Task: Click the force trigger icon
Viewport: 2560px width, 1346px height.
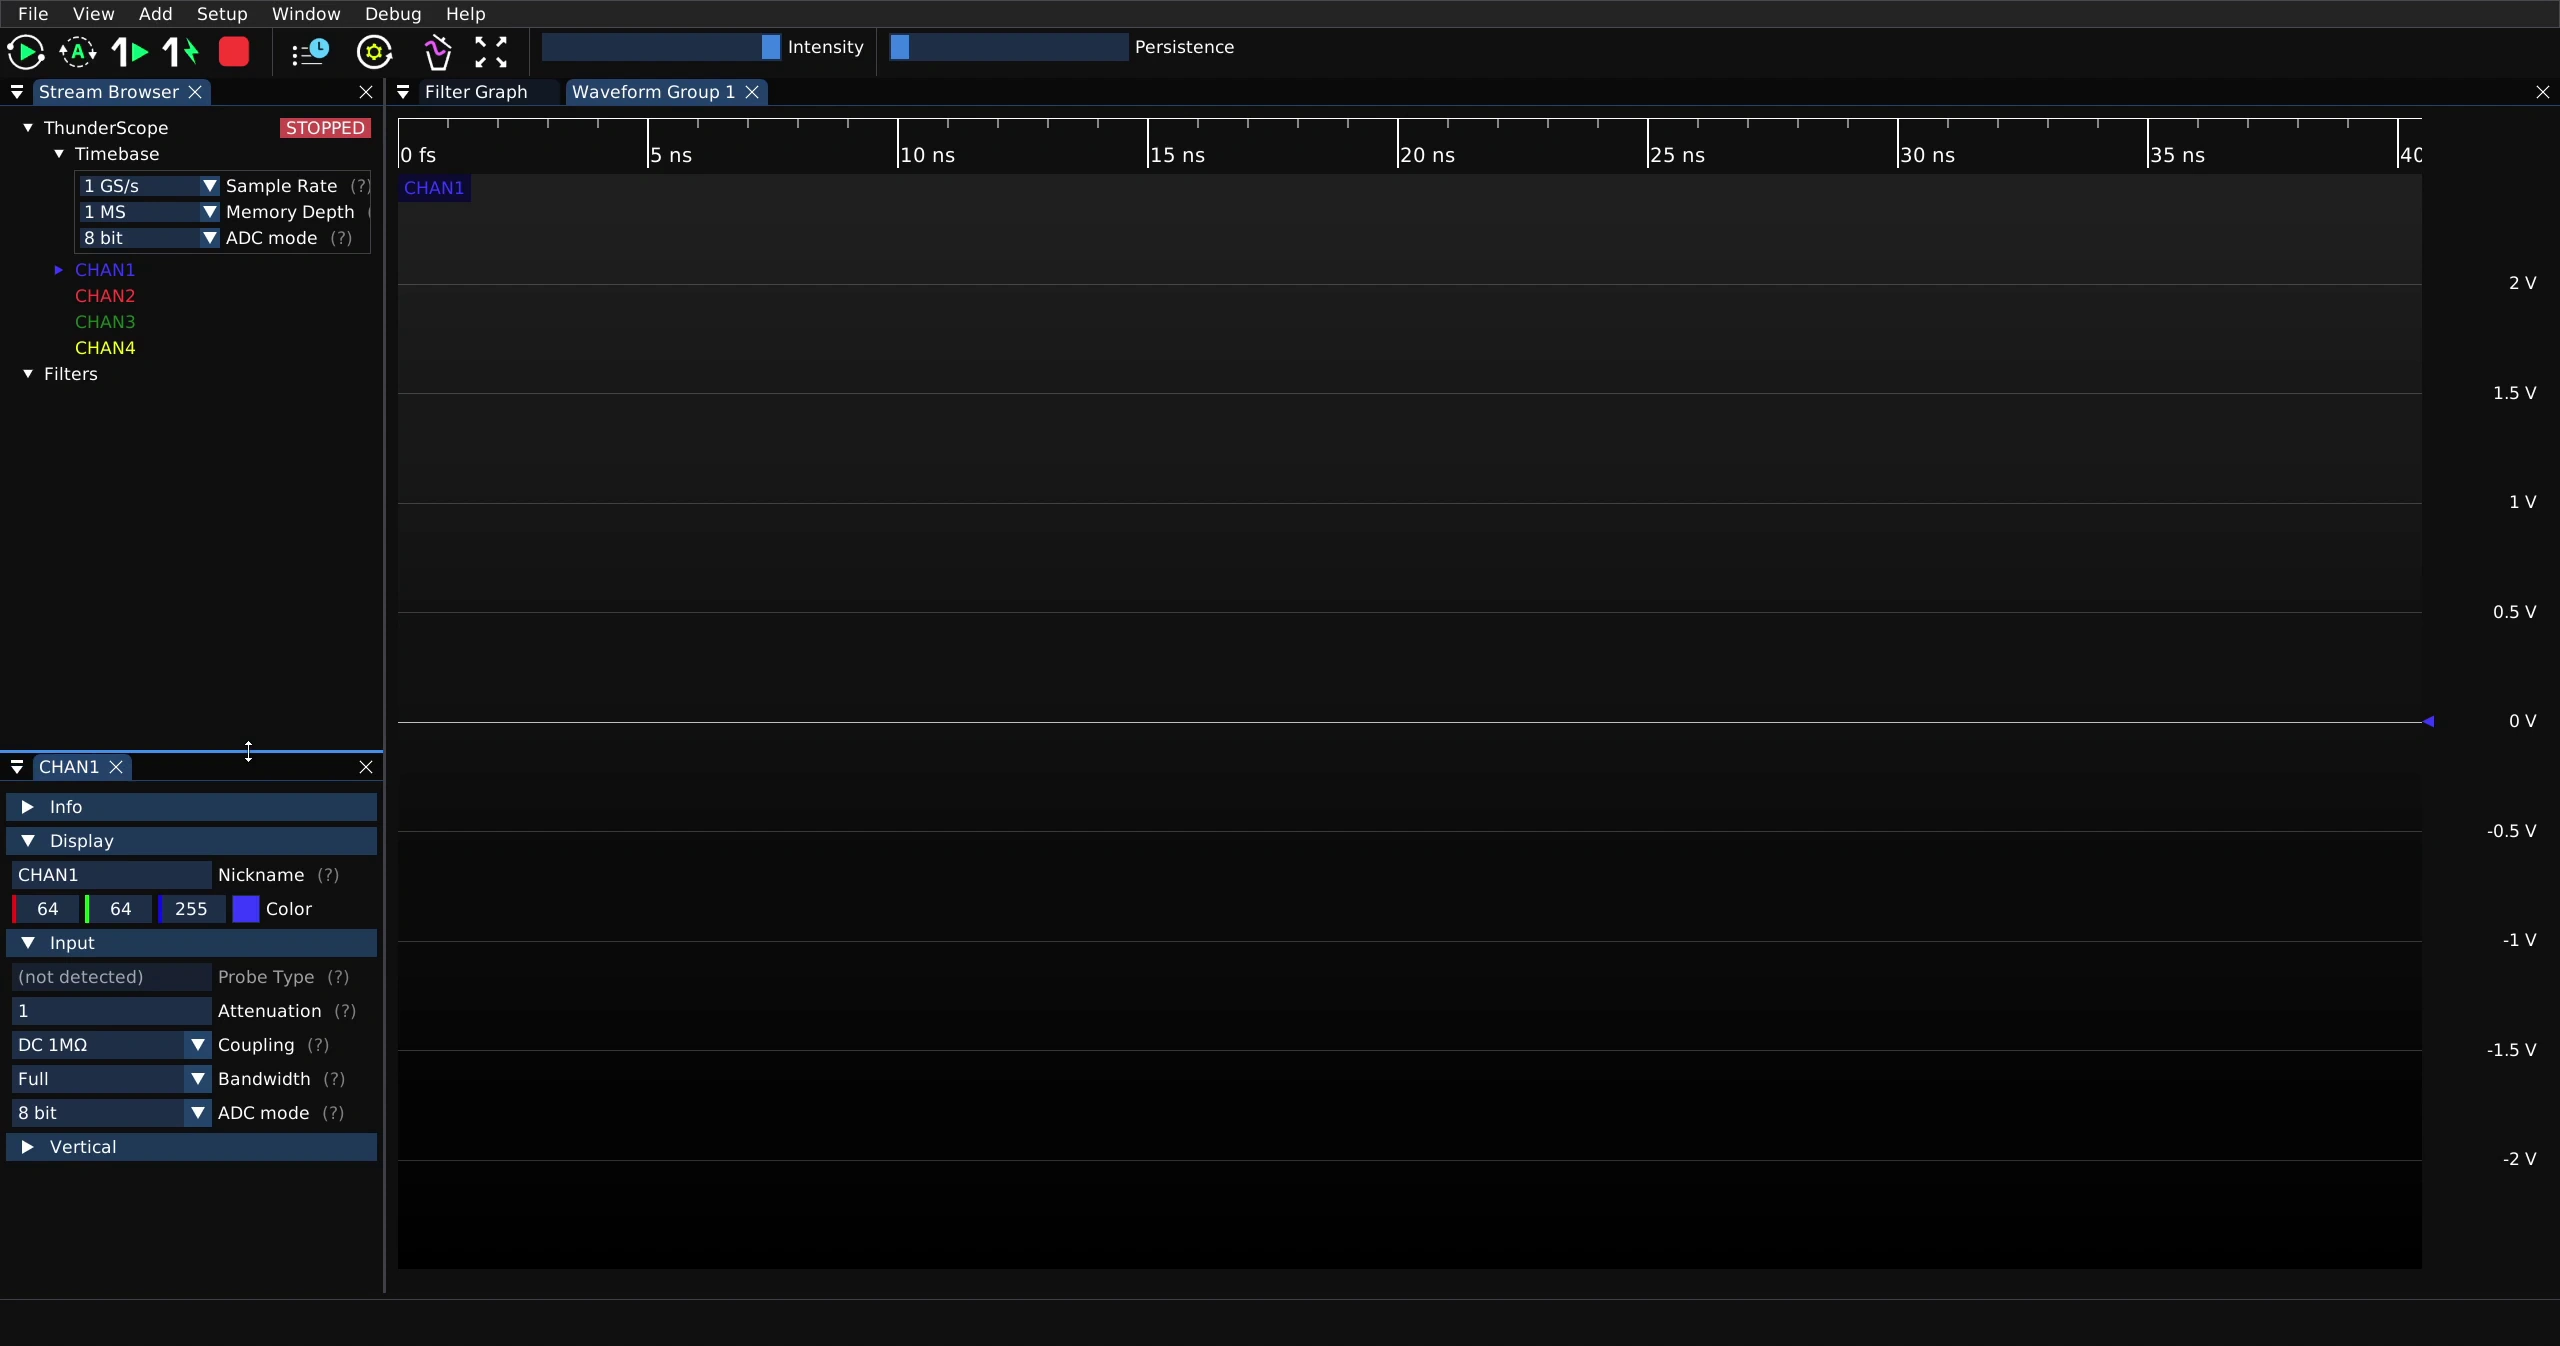Action: tap(181, 52)
